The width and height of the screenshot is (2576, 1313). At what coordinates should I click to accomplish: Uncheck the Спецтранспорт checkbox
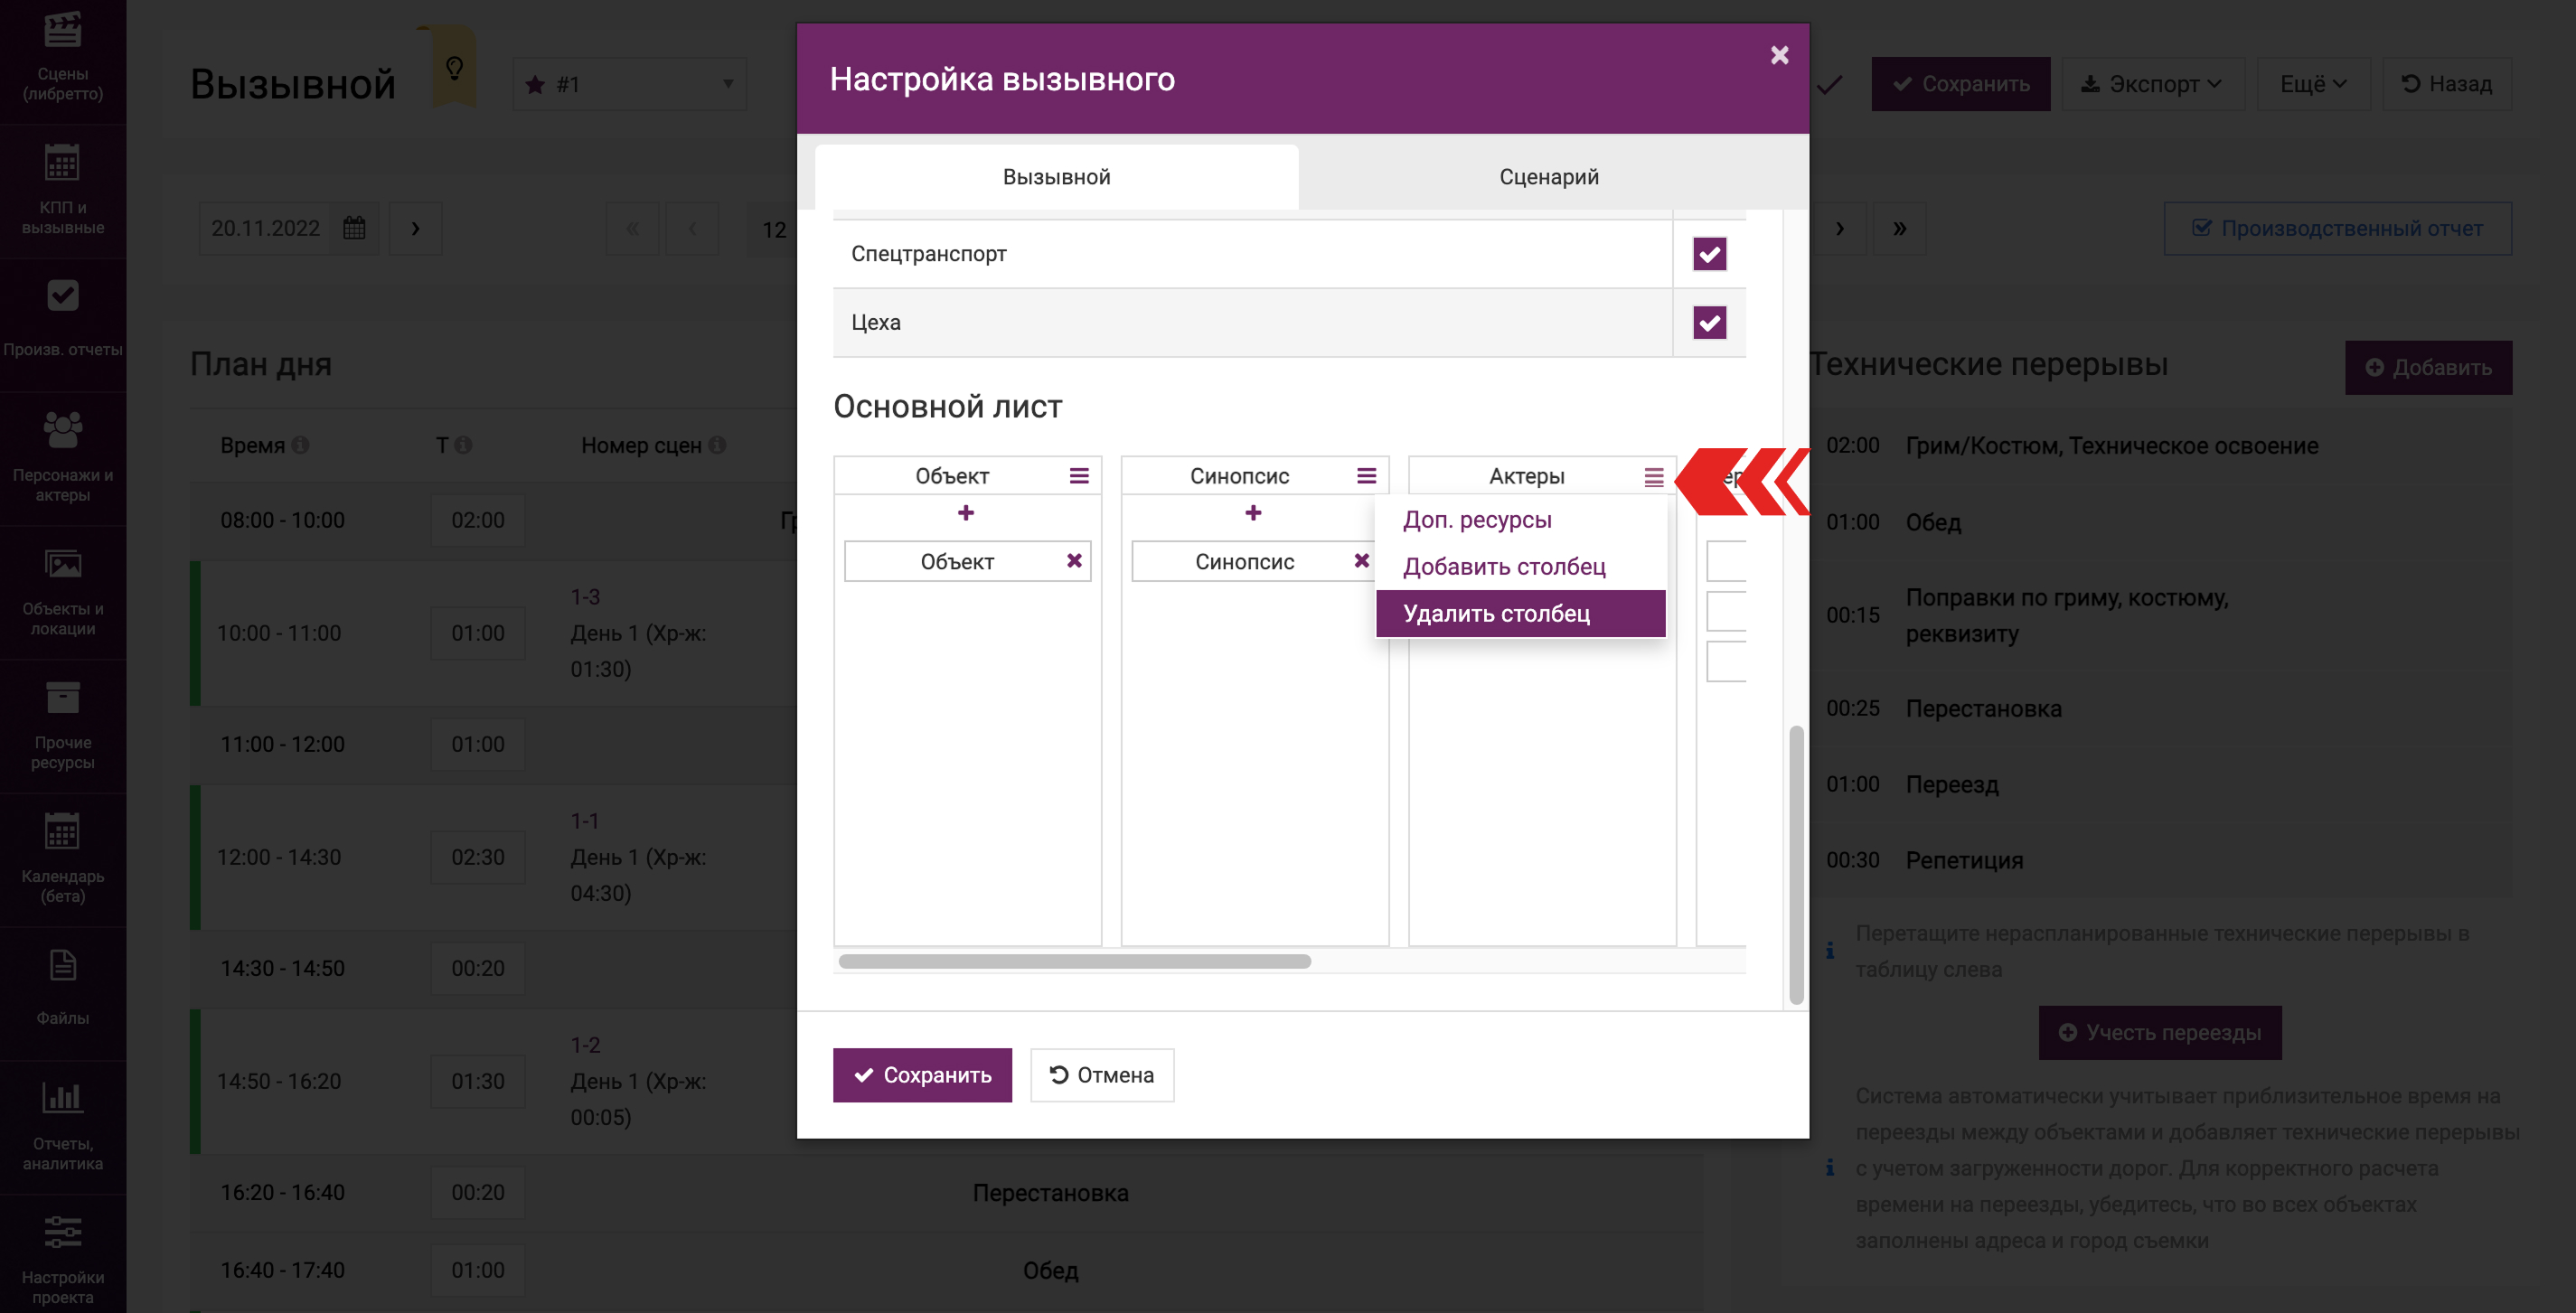[1709, 254]
